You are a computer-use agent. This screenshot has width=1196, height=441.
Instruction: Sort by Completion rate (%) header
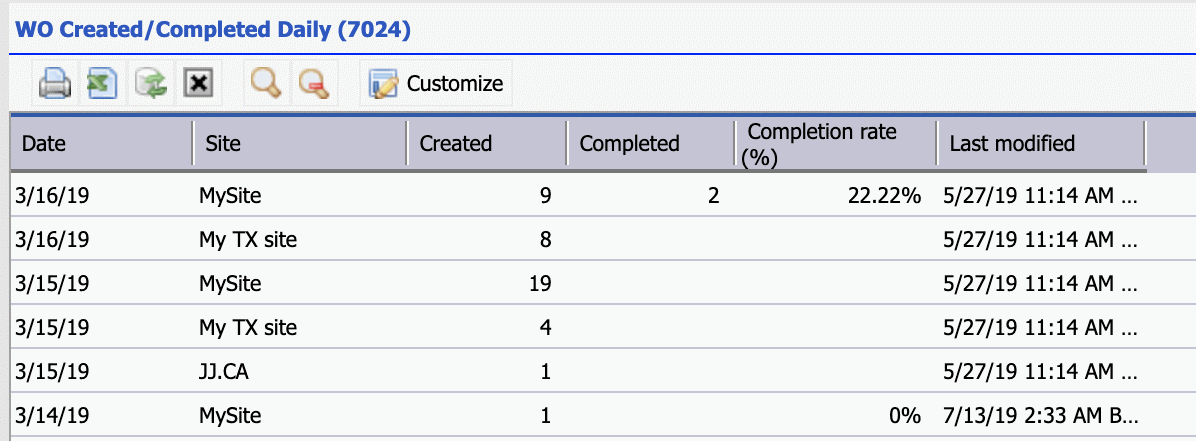pyautogui.click(x=822, y=144)
